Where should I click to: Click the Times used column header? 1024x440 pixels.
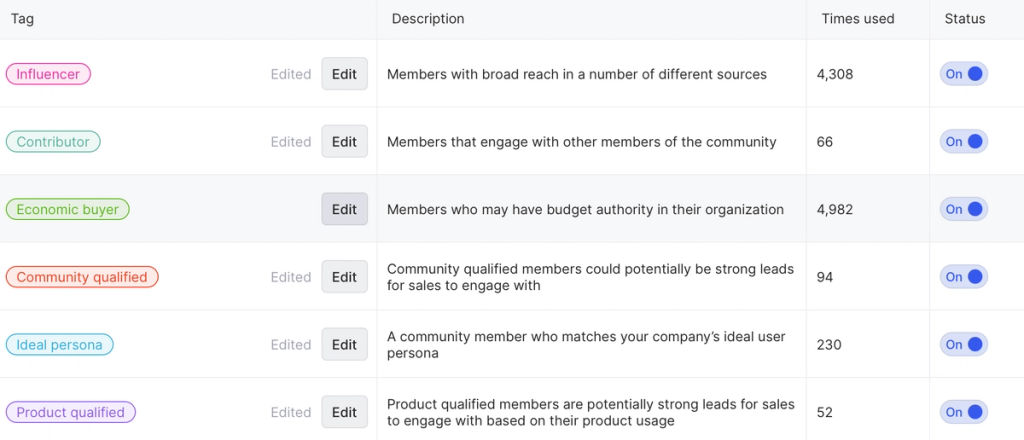[x=857, y=19]
